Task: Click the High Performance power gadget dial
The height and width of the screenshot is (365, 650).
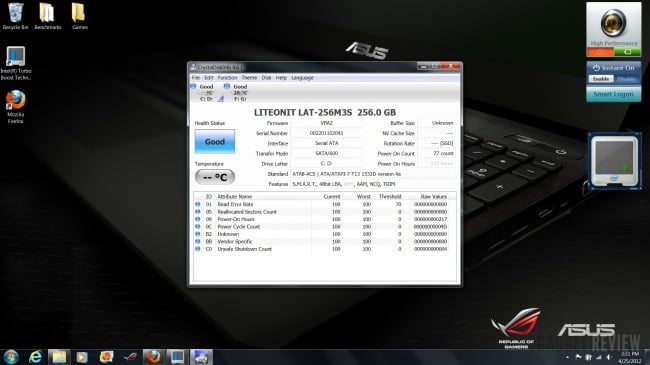Action: (x=614, y=23)
